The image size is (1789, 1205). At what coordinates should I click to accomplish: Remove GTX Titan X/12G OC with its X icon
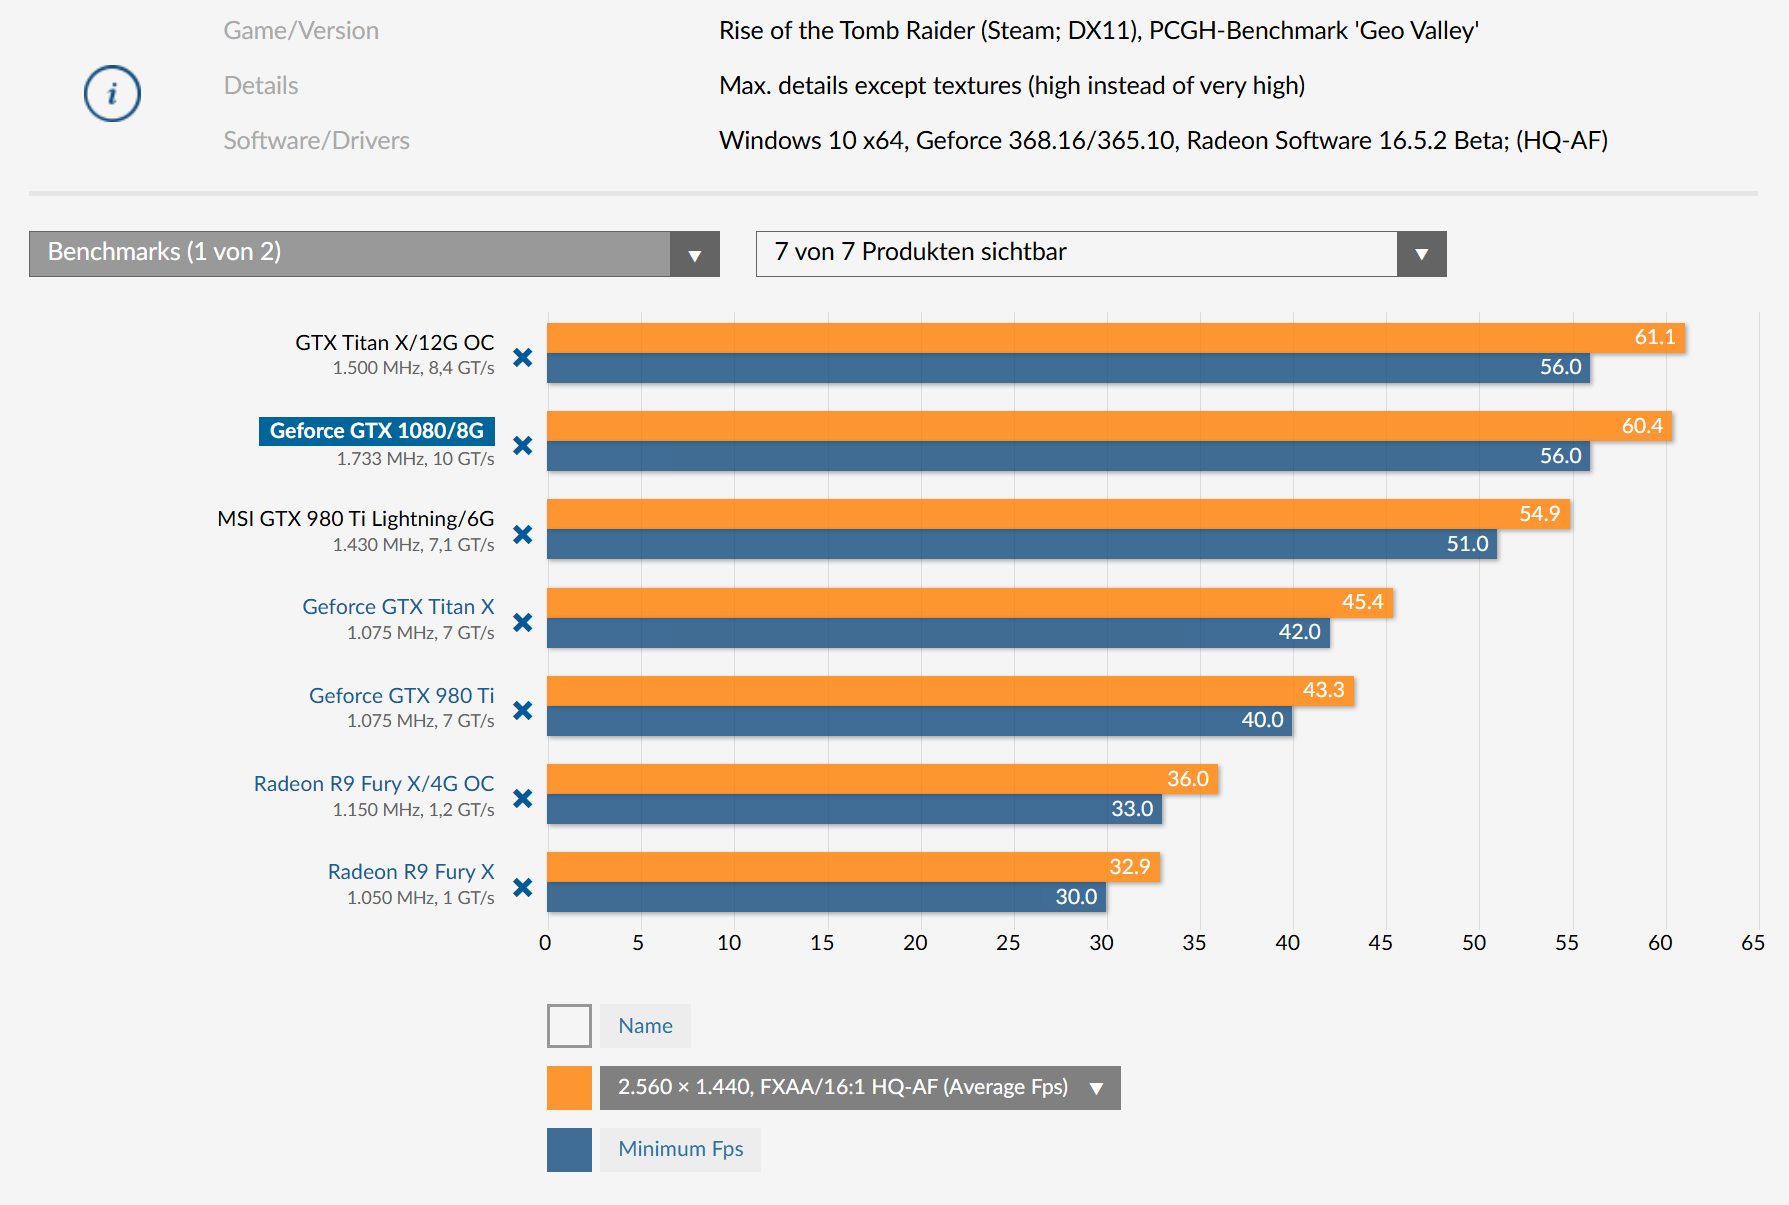tap(522, 357)
